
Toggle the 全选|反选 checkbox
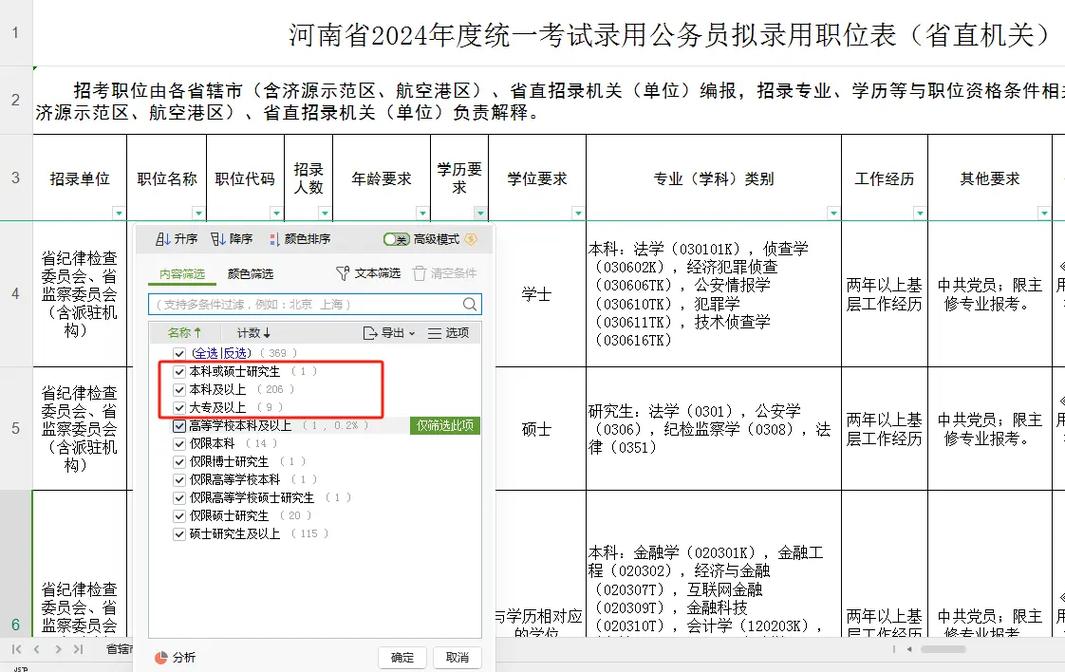[x=179, y=353]
